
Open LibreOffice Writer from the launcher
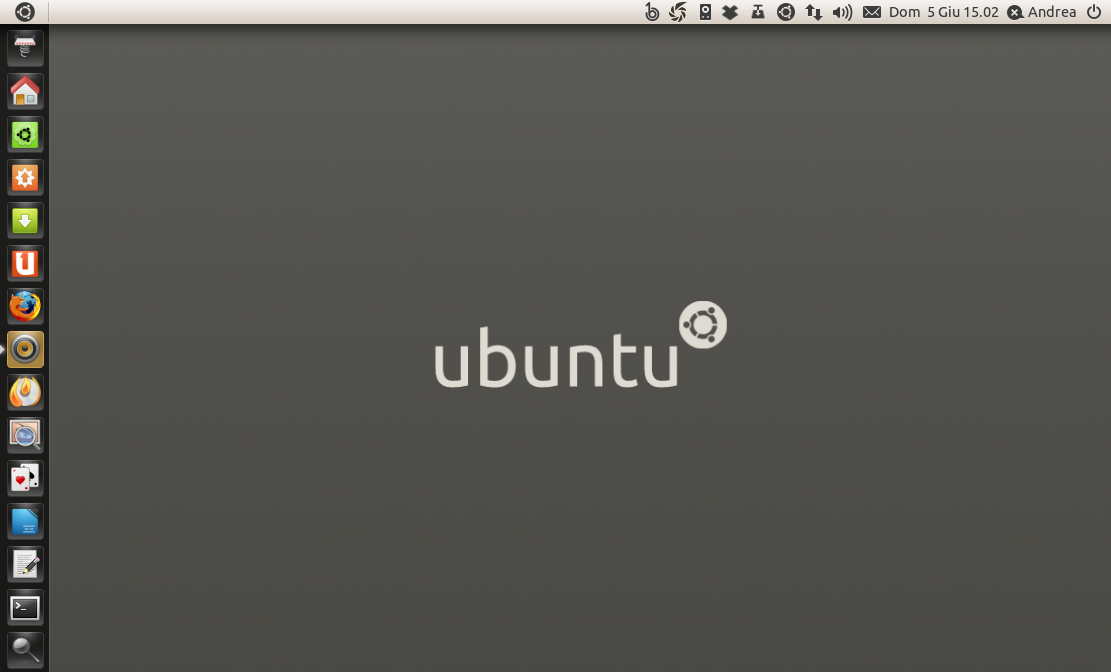coord(26,522)
